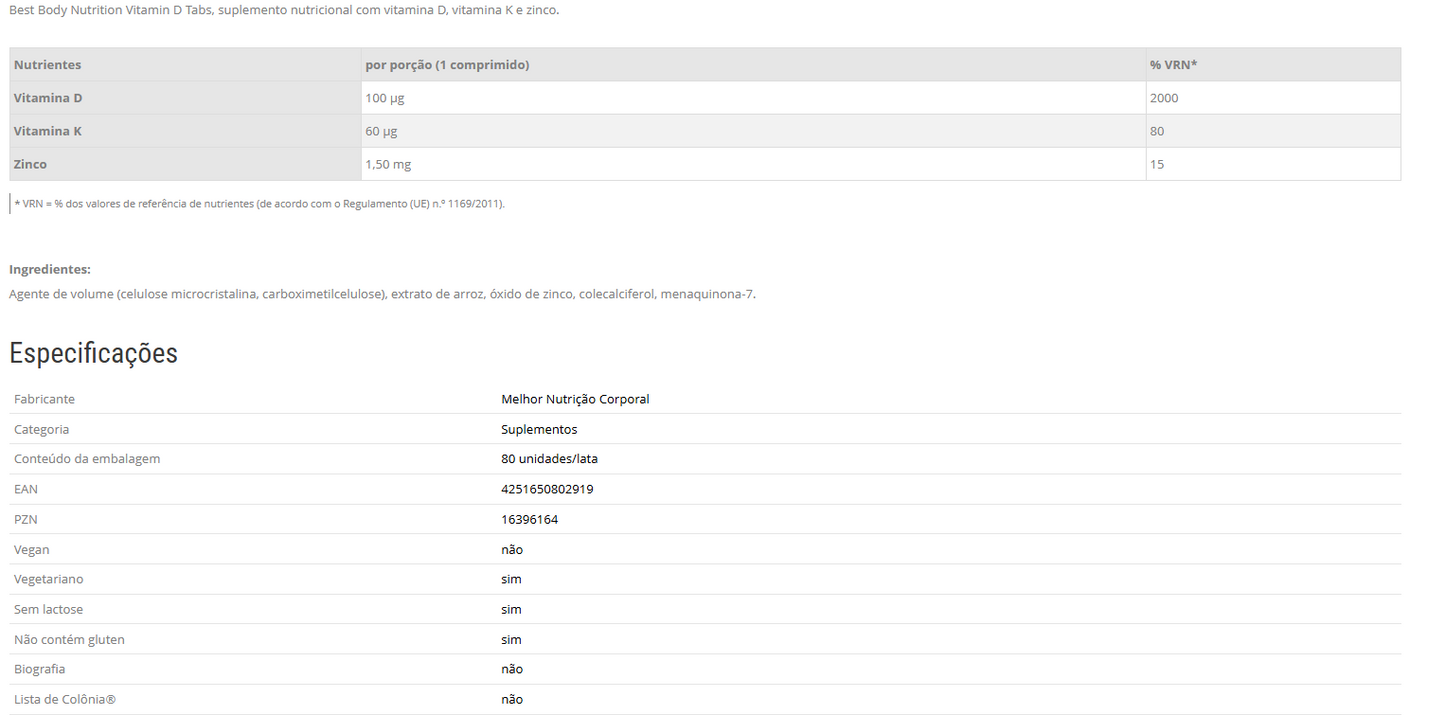Click the 100 µg value cell
Image resolution: width=1445 pixels, height=715 pixels.
tap(385, 98)
